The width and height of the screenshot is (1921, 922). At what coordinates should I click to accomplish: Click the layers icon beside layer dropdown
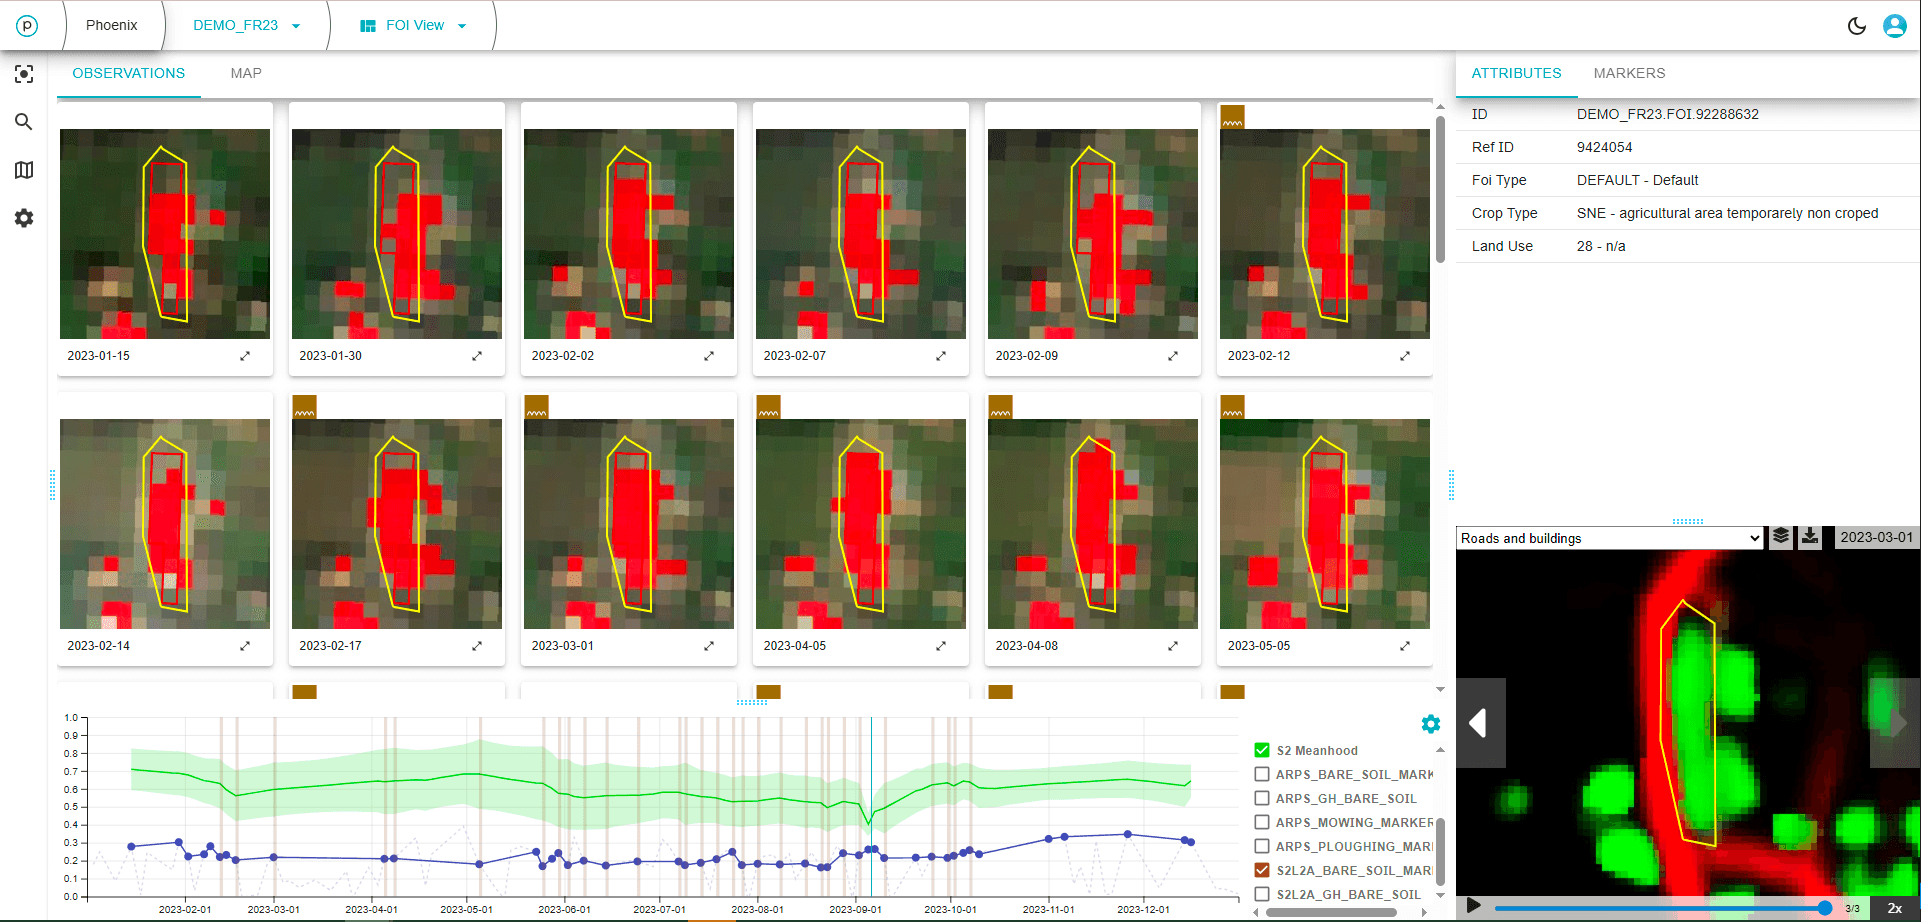tap(1781, 537)
